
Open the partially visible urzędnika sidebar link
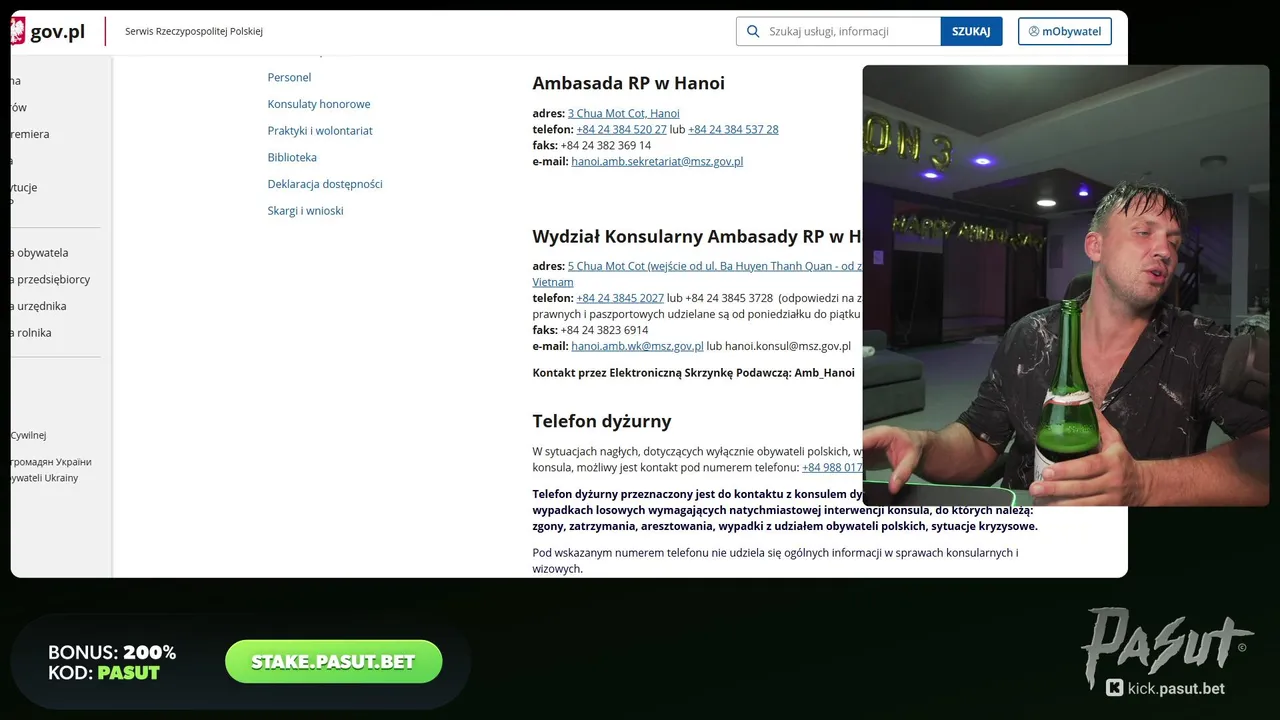click(x=39, y=306)
